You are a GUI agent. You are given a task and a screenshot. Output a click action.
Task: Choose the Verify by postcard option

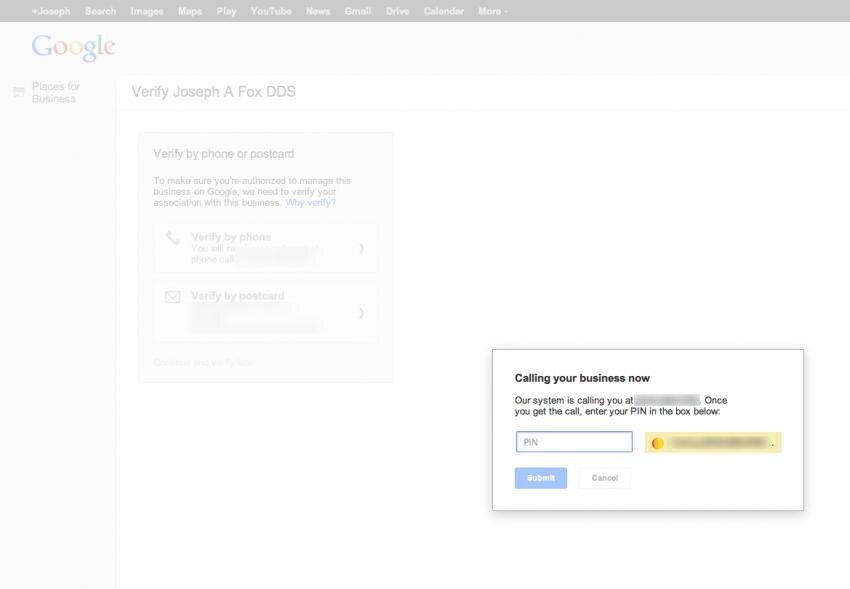266,312
